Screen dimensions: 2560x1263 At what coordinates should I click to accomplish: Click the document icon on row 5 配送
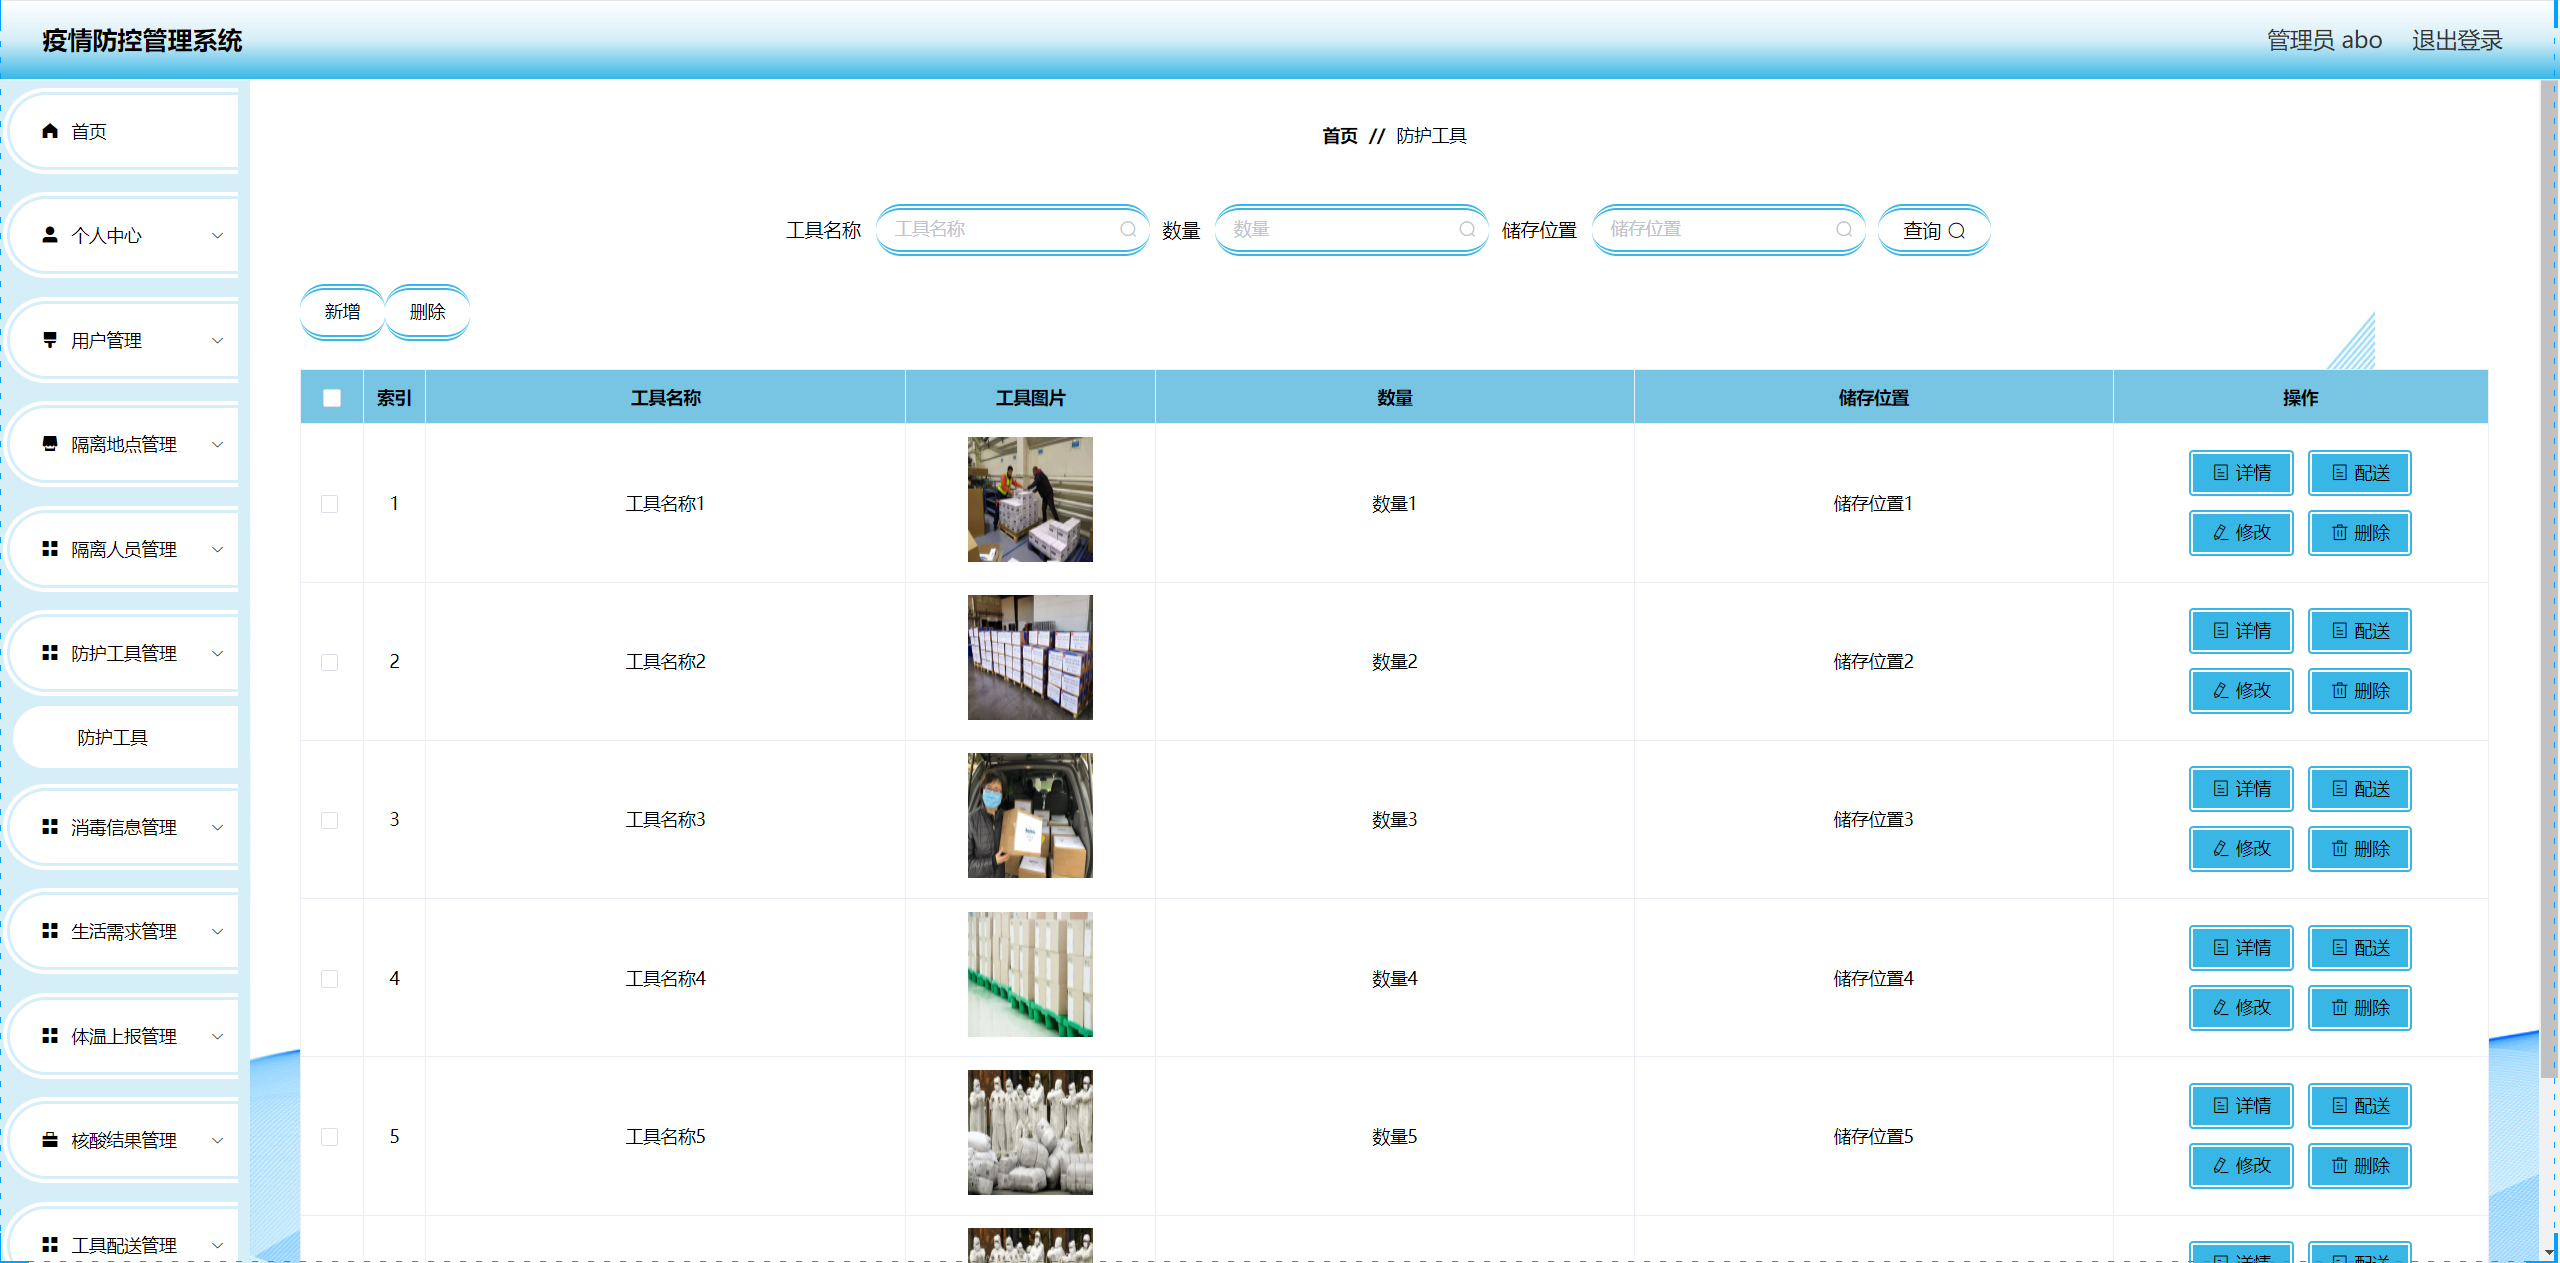click(2340, 1106)
